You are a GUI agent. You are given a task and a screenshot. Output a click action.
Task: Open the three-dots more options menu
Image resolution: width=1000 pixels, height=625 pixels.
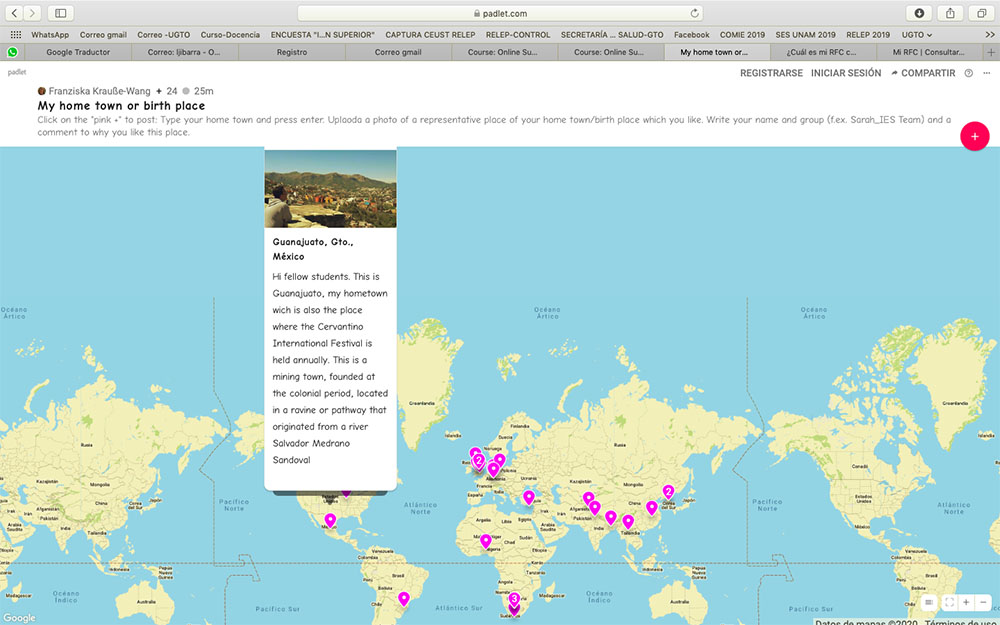click(986, 73)
